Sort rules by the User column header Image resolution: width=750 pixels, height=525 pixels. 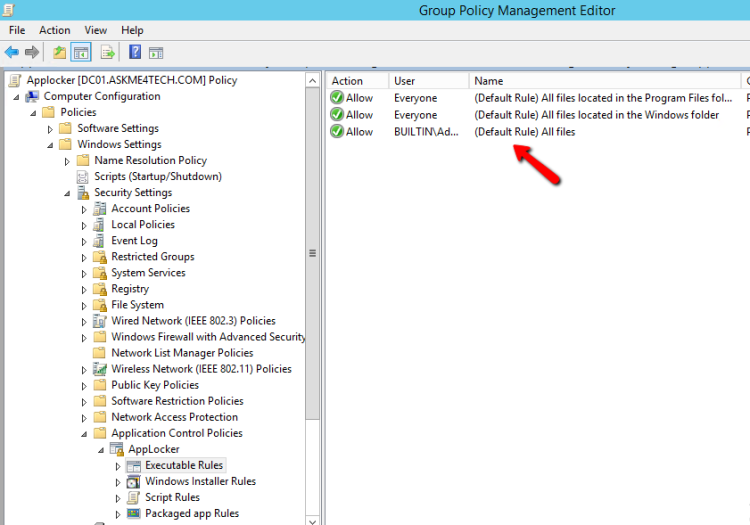[428, 81]
